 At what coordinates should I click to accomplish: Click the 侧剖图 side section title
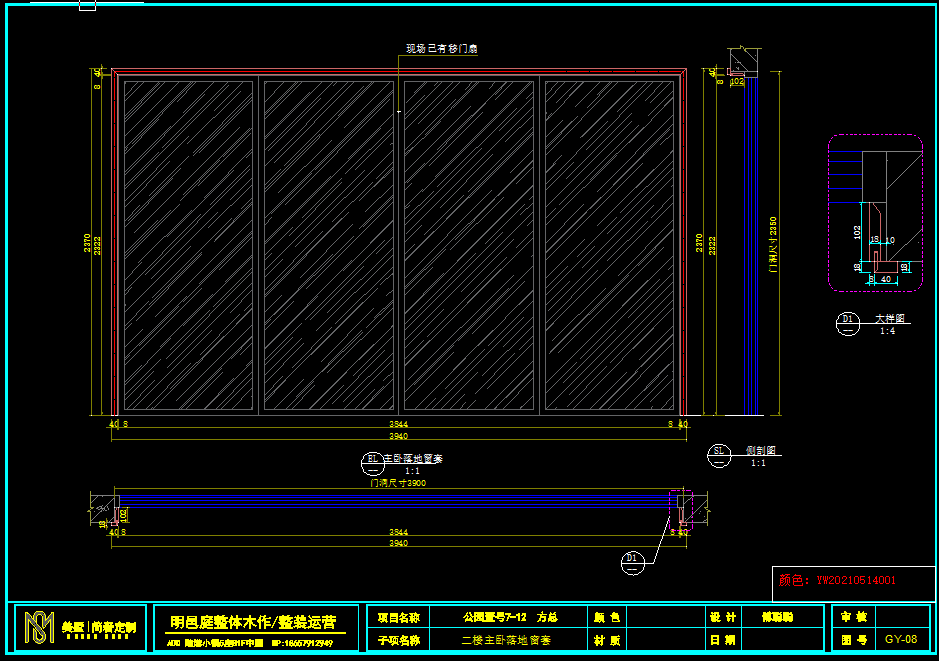click(762, 451)
